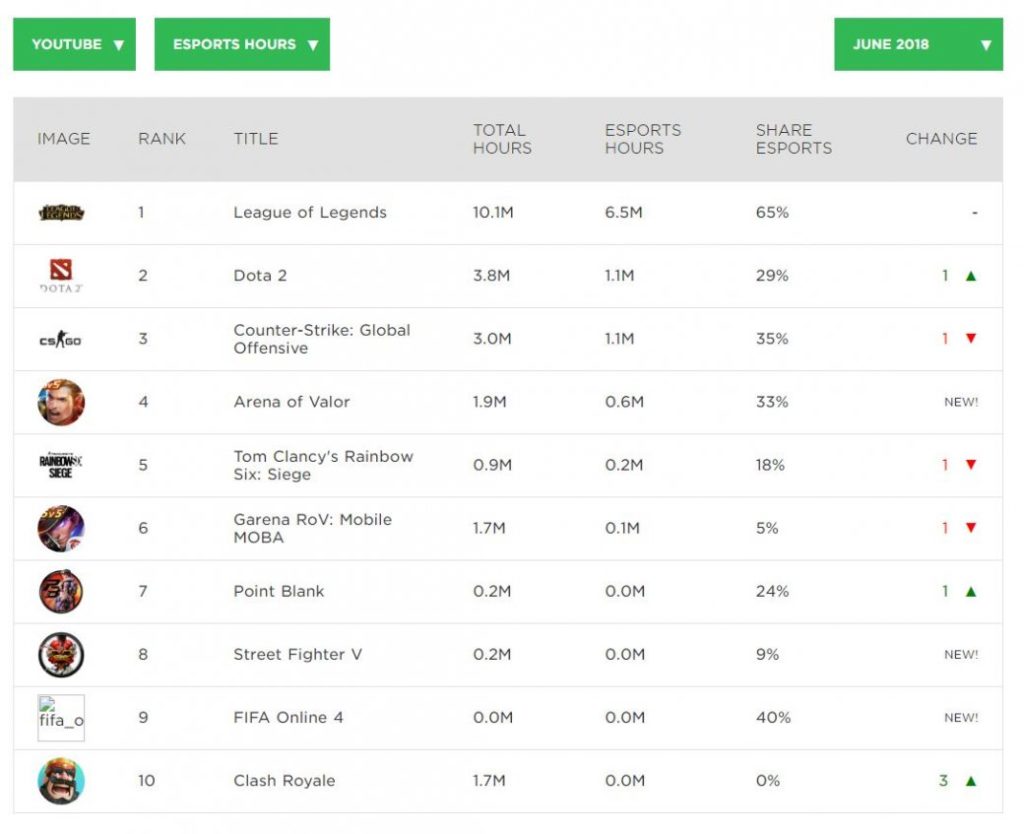Click the CS:GO logo icon
This screenshot has width=1024, height=834.
[61, 339]
